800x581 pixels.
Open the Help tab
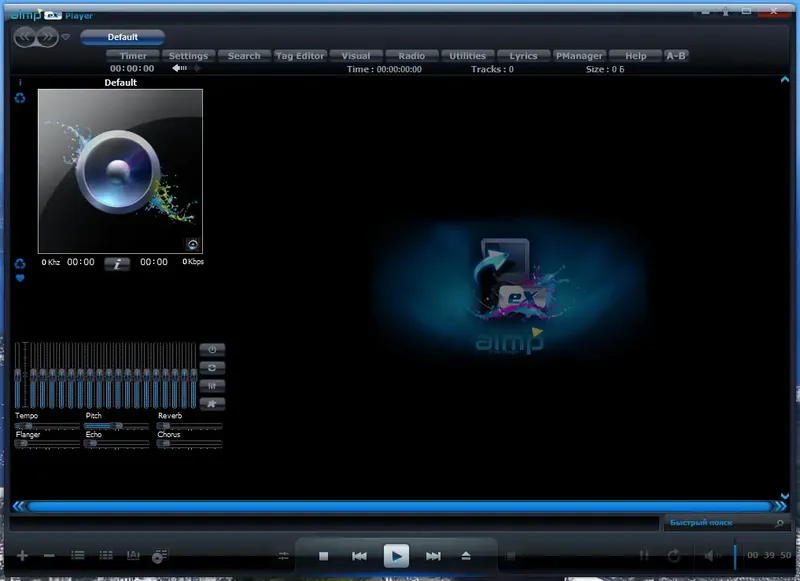click(x=635, y=56)
